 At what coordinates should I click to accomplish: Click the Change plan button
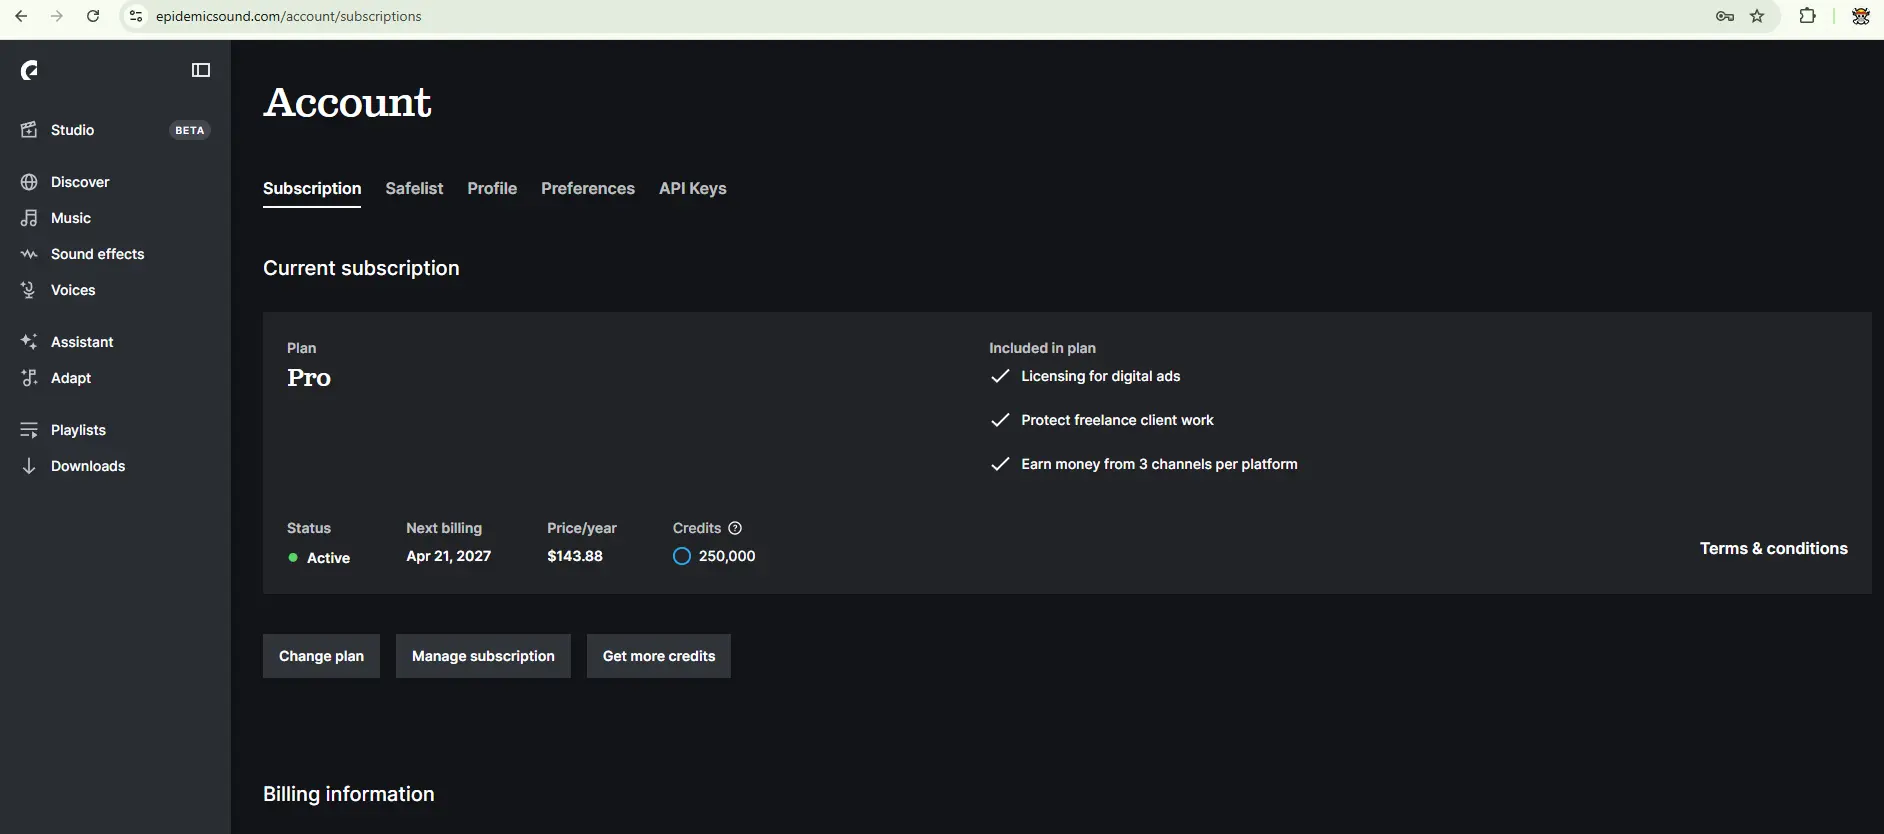click(x=321, y=656)
